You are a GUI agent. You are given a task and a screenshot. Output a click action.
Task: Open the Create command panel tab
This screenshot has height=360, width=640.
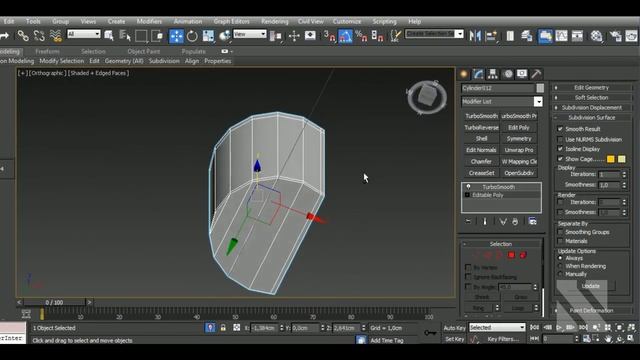coord(464,74)
